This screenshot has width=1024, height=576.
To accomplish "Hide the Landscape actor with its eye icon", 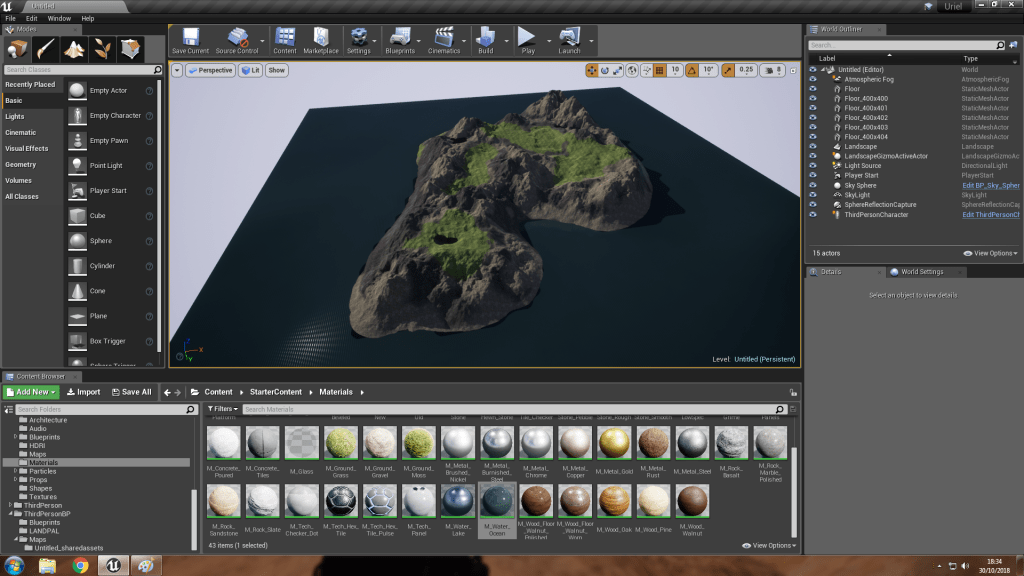I will [813, 147].
